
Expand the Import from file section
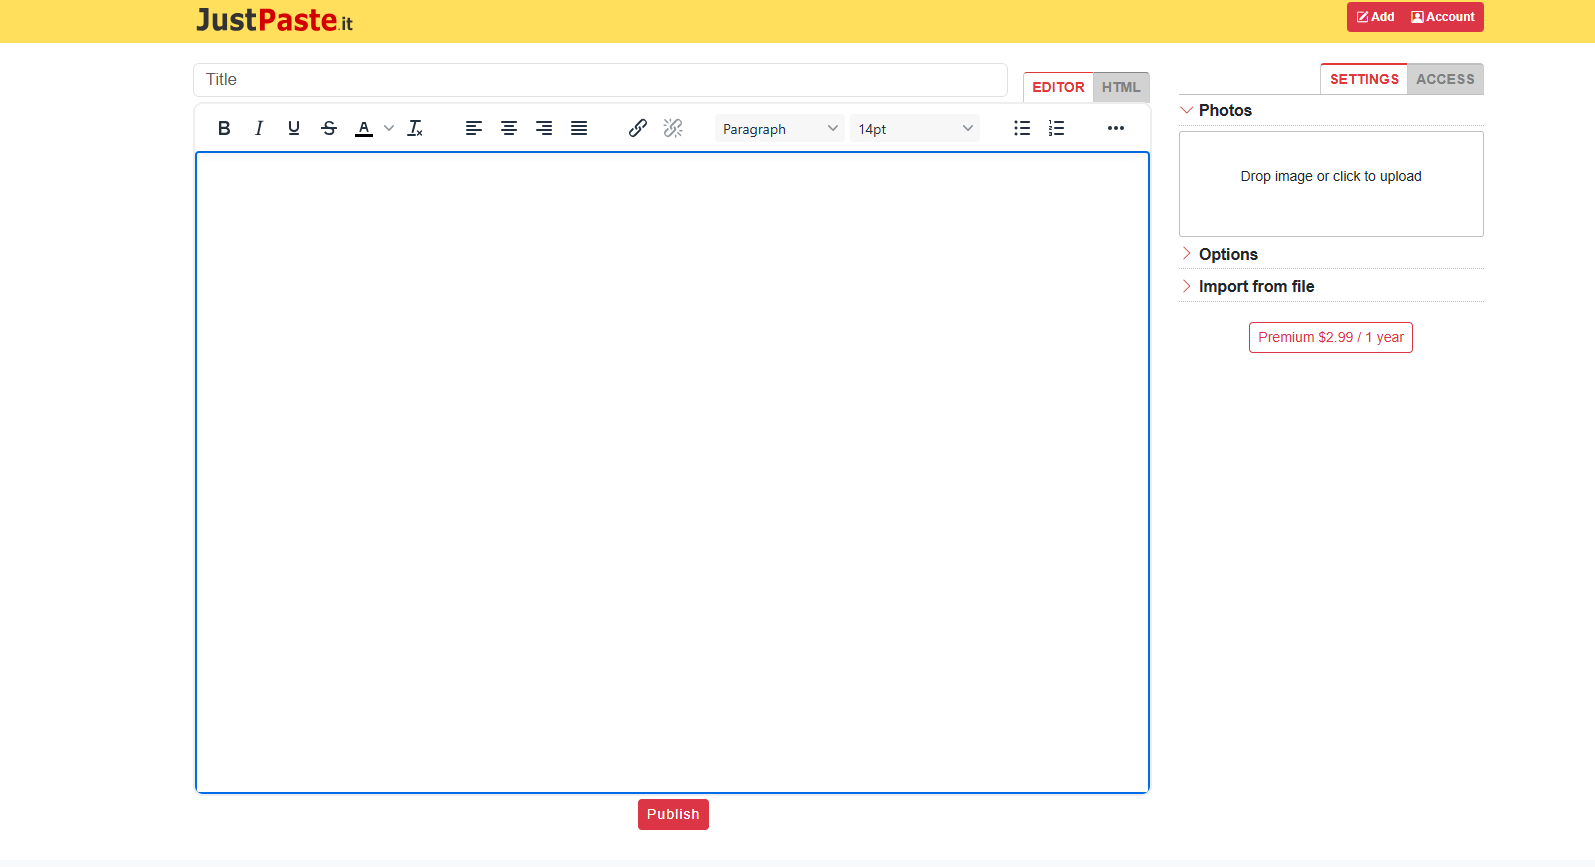pyautogui.click(x=1331, y=286)
